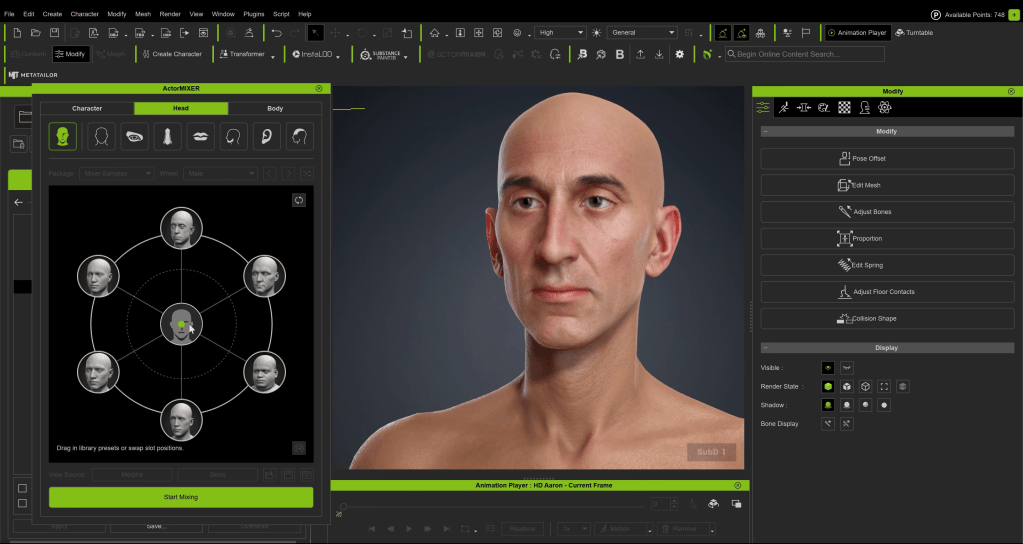Click the Start Mixing button
The width and height of the screenshot is (1023, 544).
(181, 497)
